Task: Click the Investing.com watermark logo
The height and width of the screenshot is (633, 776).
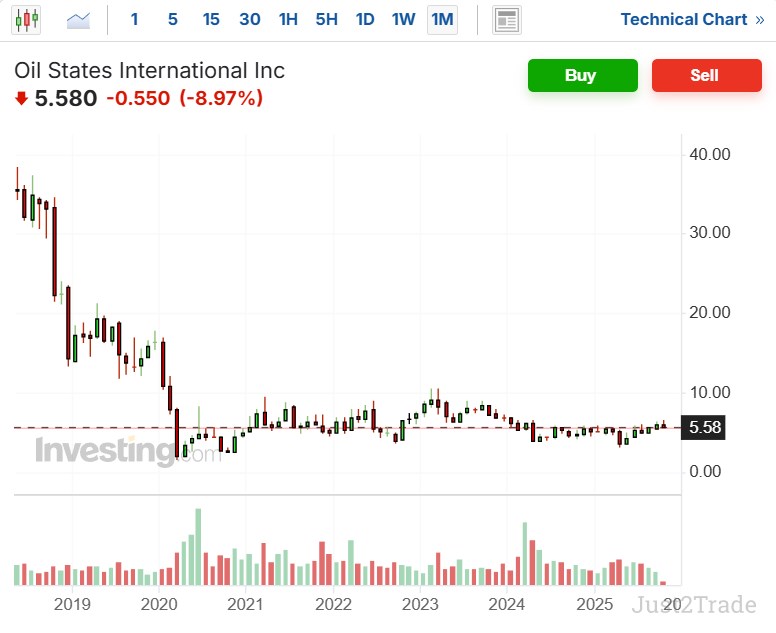Action: tap(127, 451)
